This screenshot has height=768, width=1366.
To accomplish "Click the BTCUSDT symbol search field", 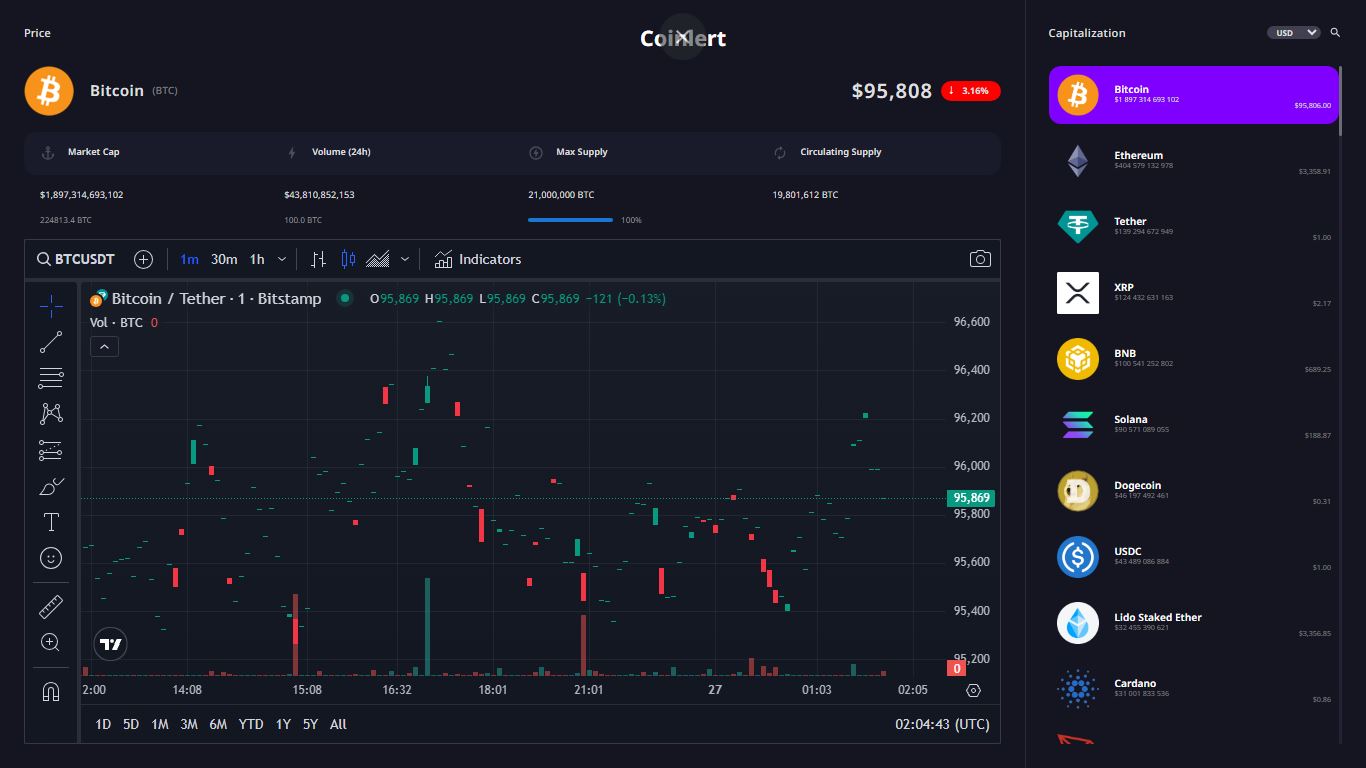I will pos(76,259).
